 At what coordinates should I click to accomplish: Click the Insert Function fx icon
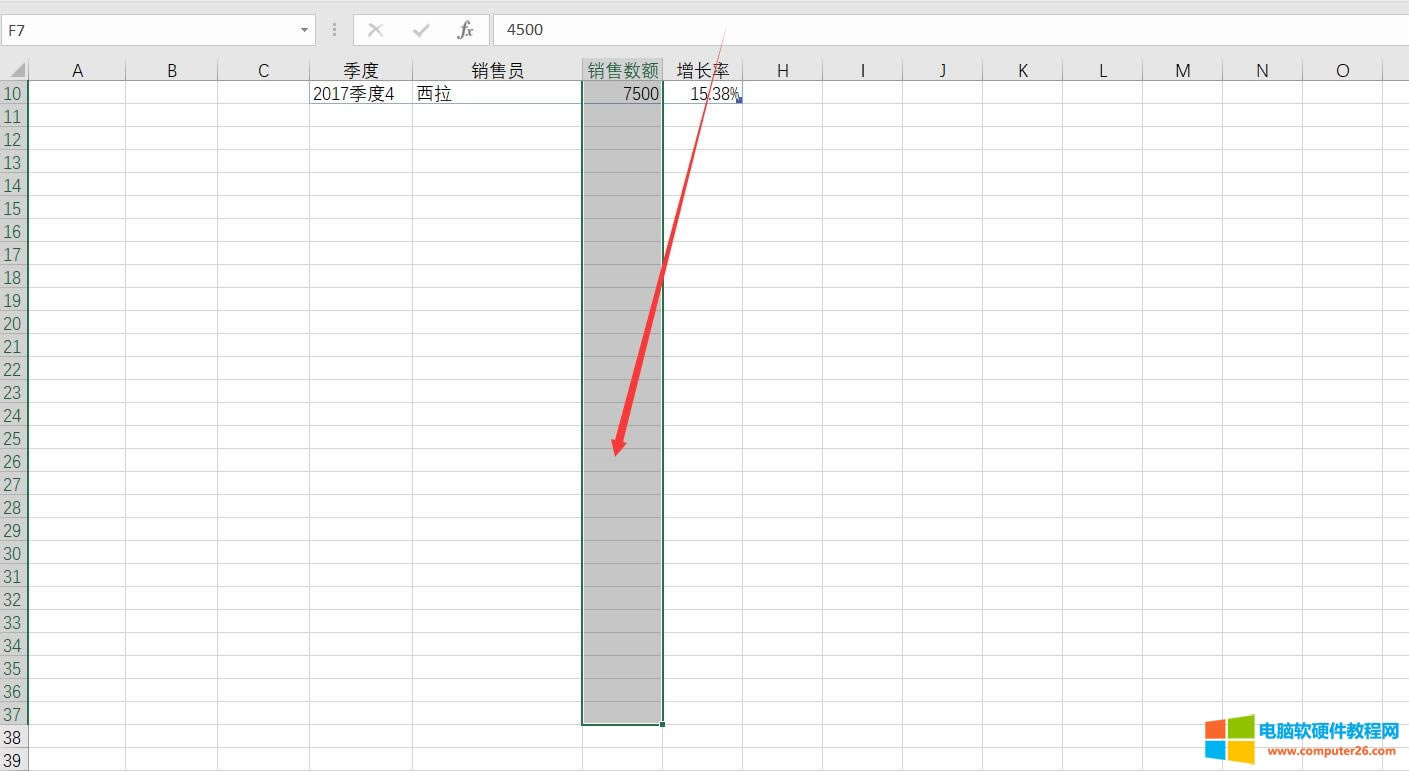coord(464,29)
